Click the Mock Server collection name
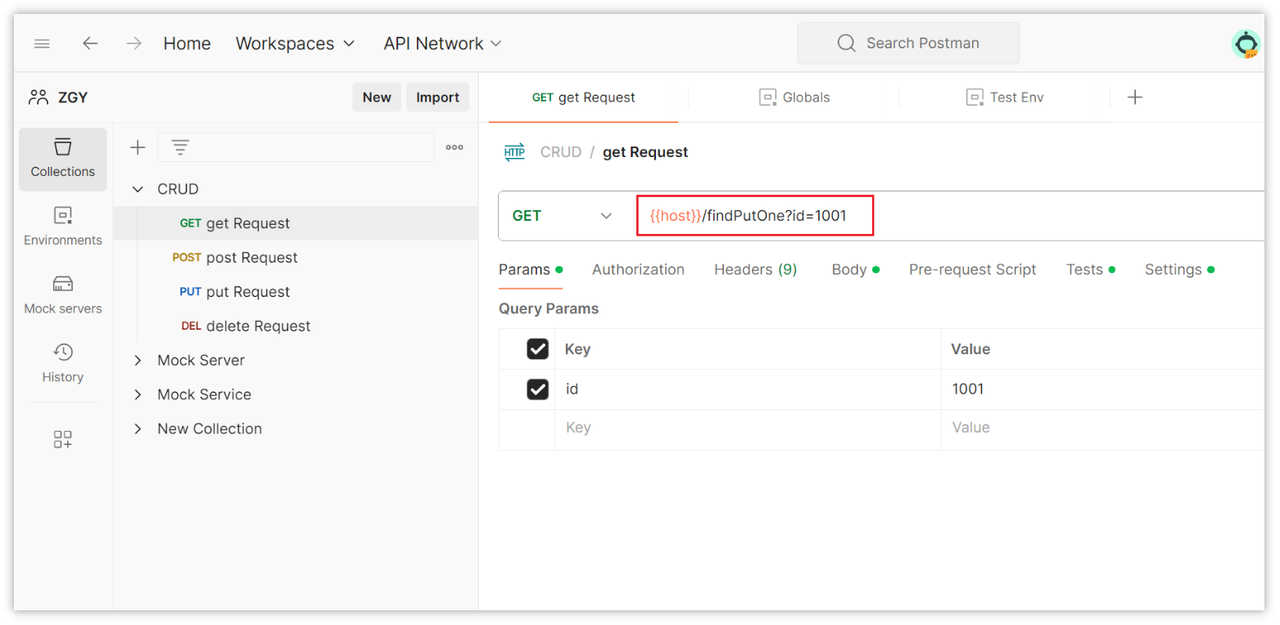1280x625 pixels. (x=201, y=360)
